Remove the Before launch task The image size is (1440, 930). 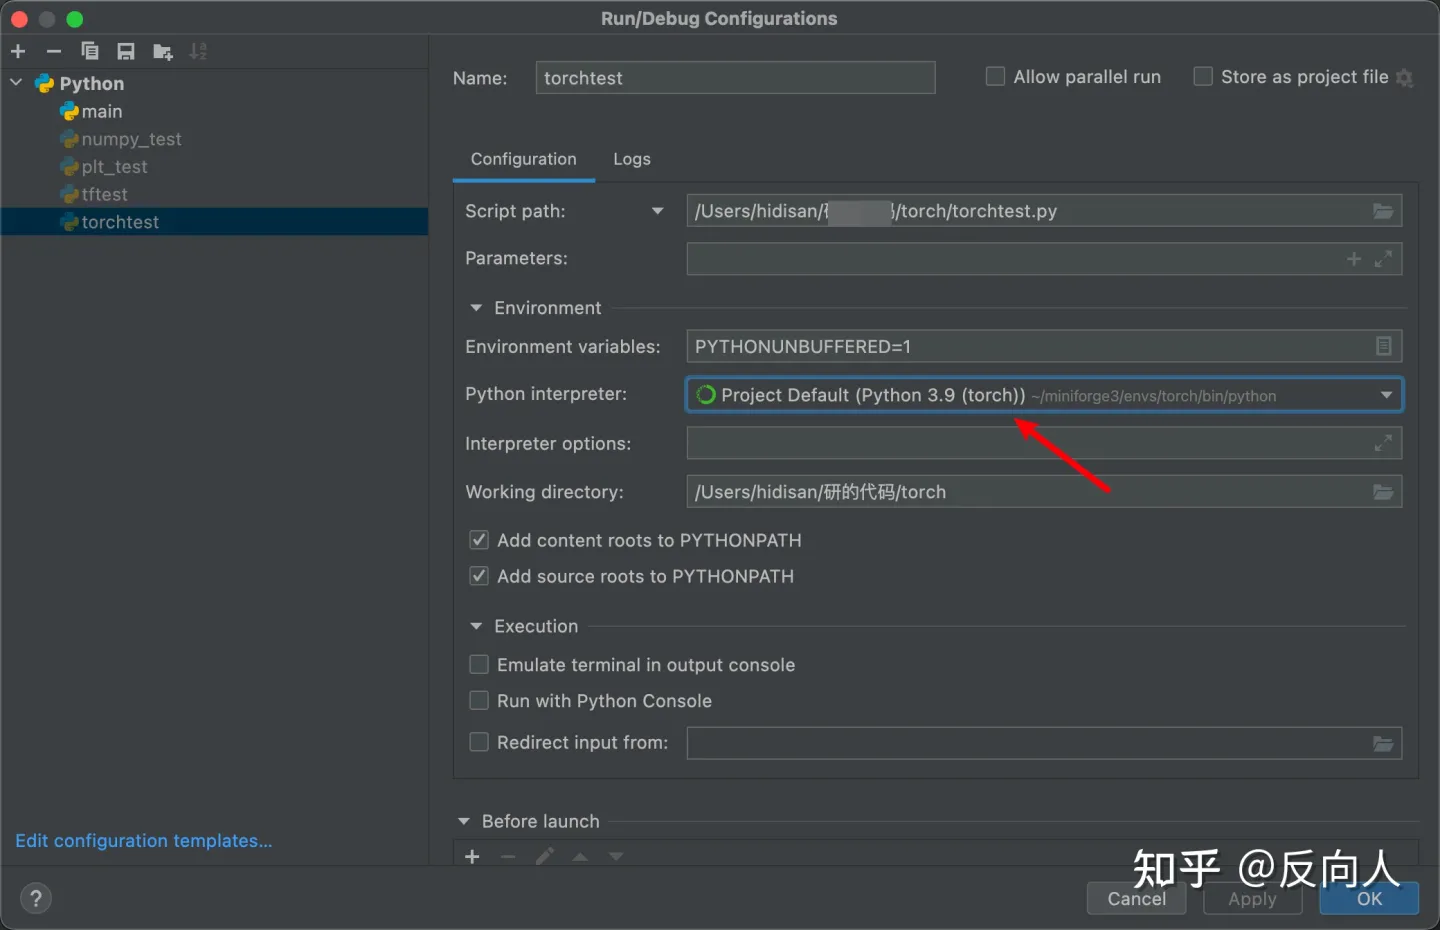click(x=508, y=857)
